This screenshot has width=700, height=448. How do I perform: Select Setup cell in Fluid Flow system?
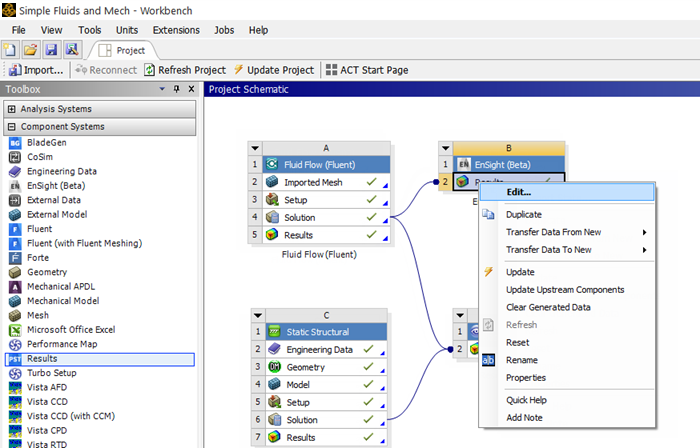326,200
